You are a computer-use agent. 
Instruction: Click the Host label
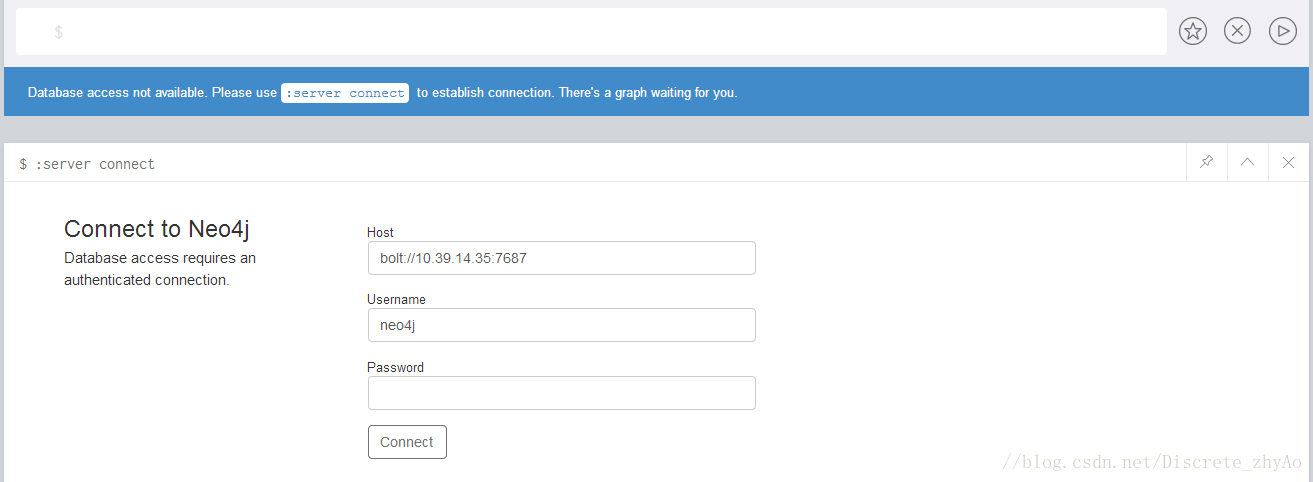[380, 232]
